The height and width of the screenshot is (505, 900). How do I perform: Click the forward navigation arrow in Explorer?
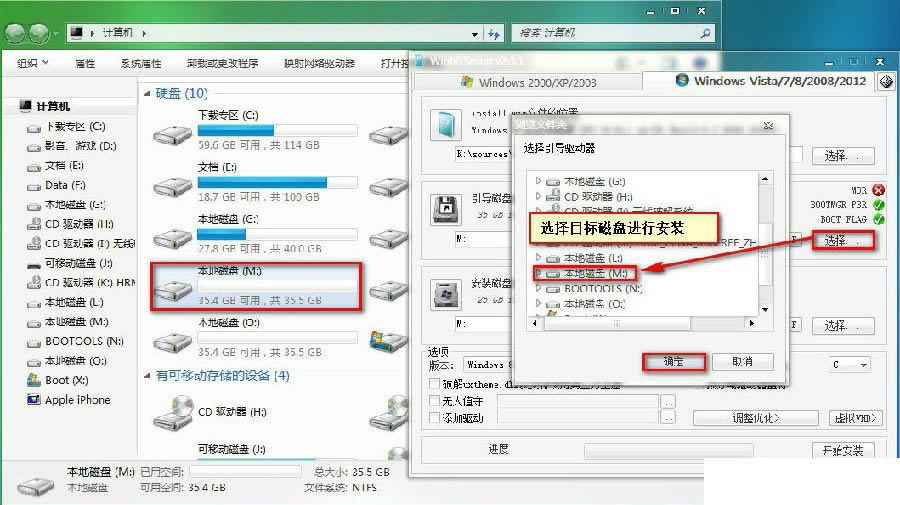click(39, 33)
